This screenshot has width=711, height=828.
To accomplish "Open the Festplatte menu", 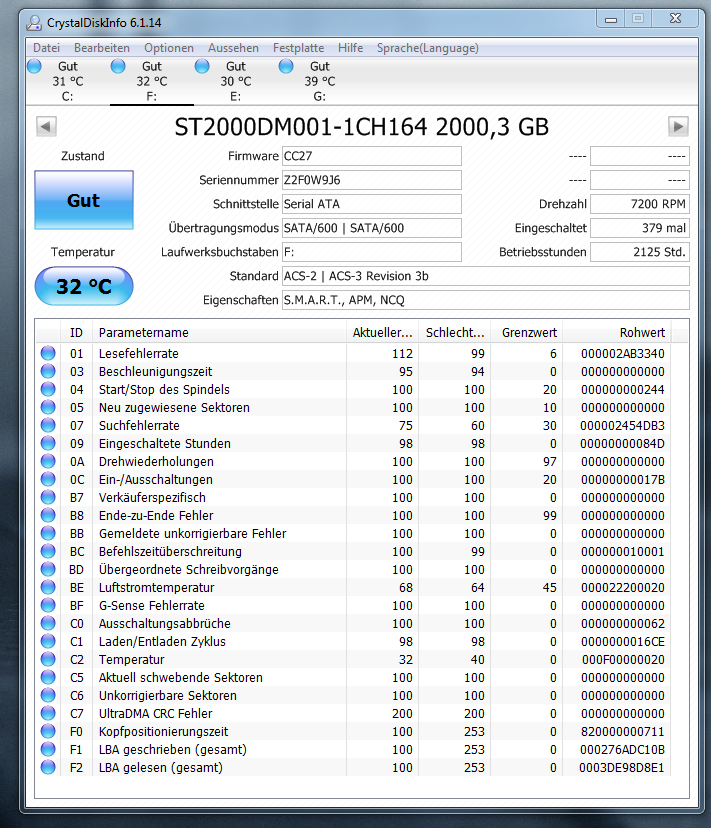I will (x=298, y=48).
